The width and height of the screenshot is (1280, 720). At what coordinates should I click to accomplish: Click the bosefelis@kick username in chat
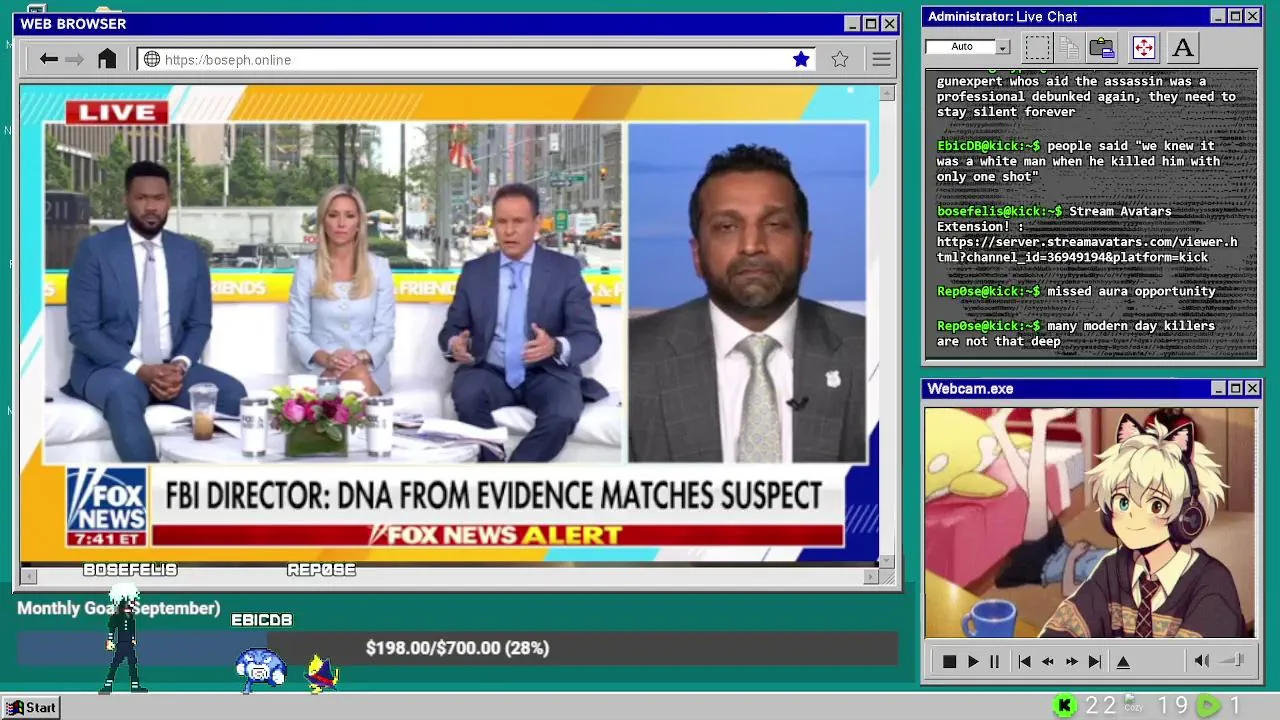[999, 211]
